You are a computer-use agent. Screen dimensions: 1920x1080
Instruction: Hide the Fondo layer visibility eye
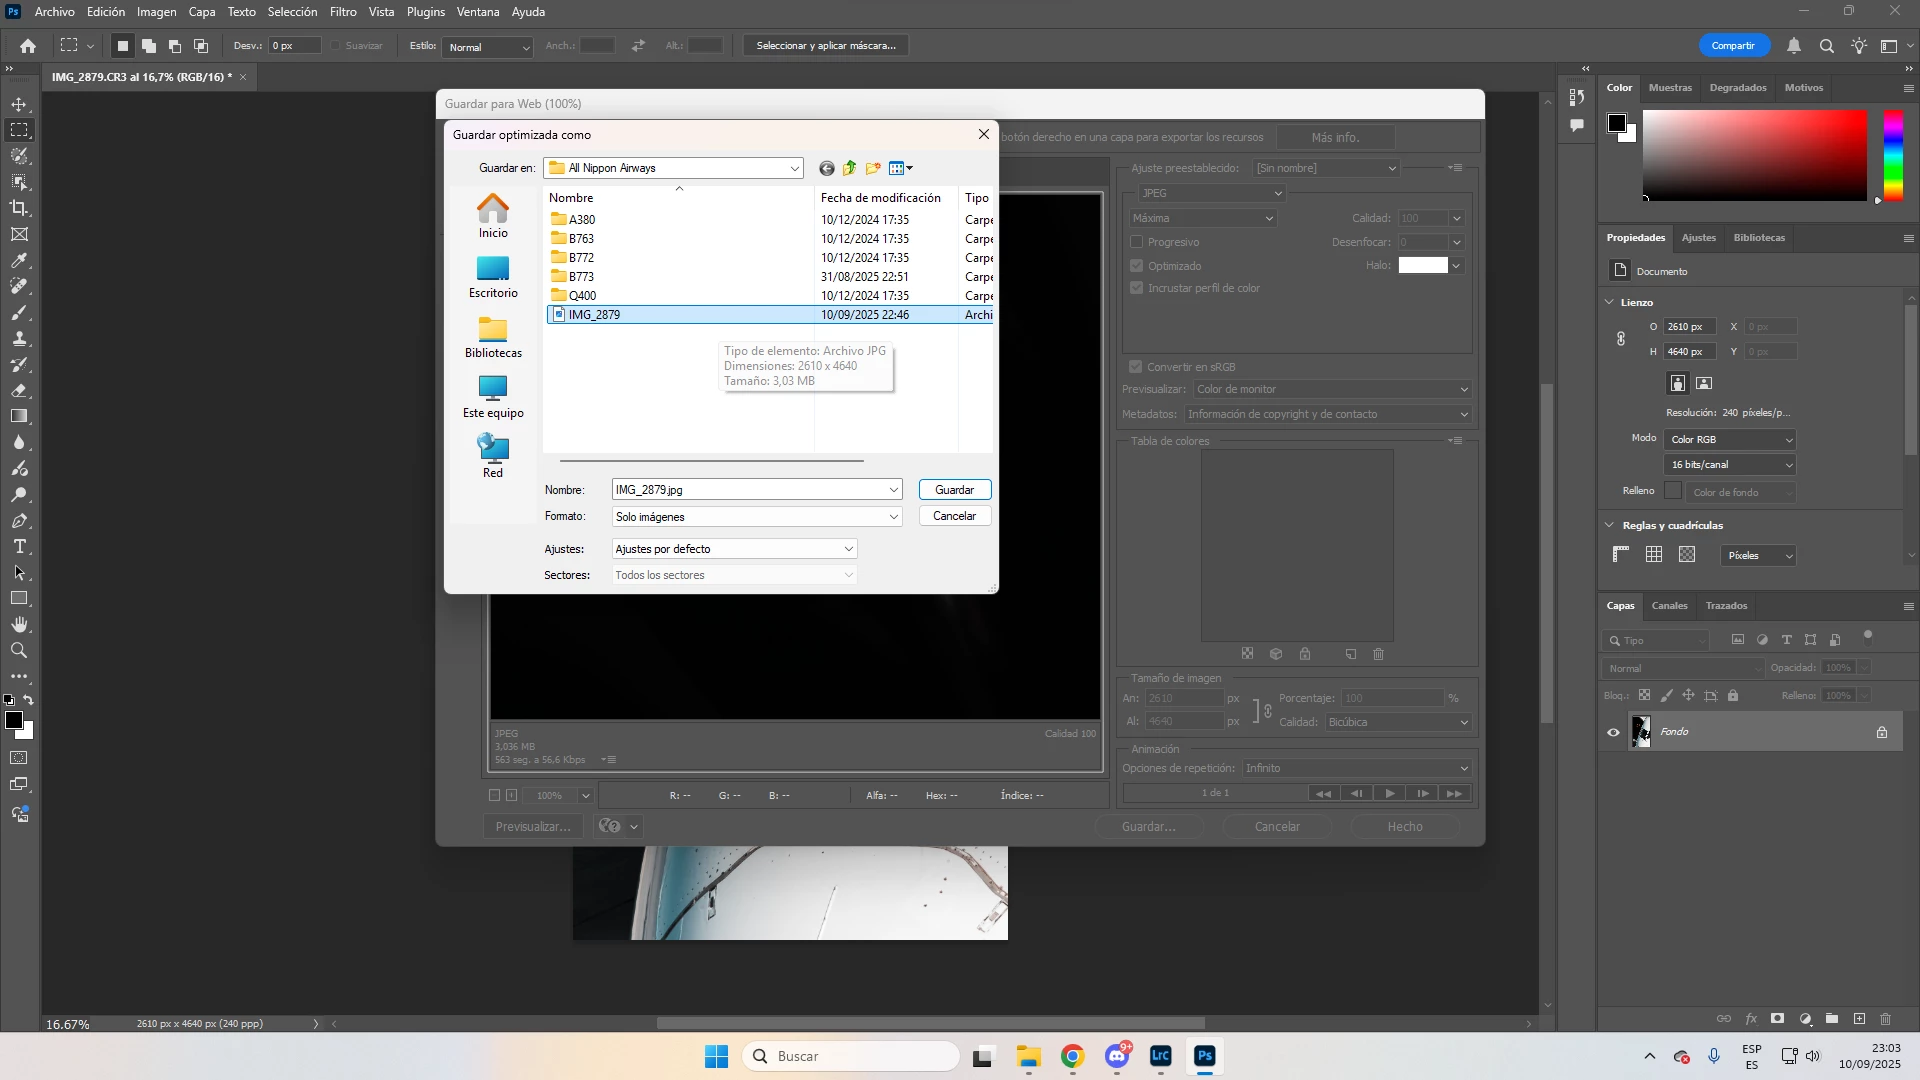point(1613,732)
